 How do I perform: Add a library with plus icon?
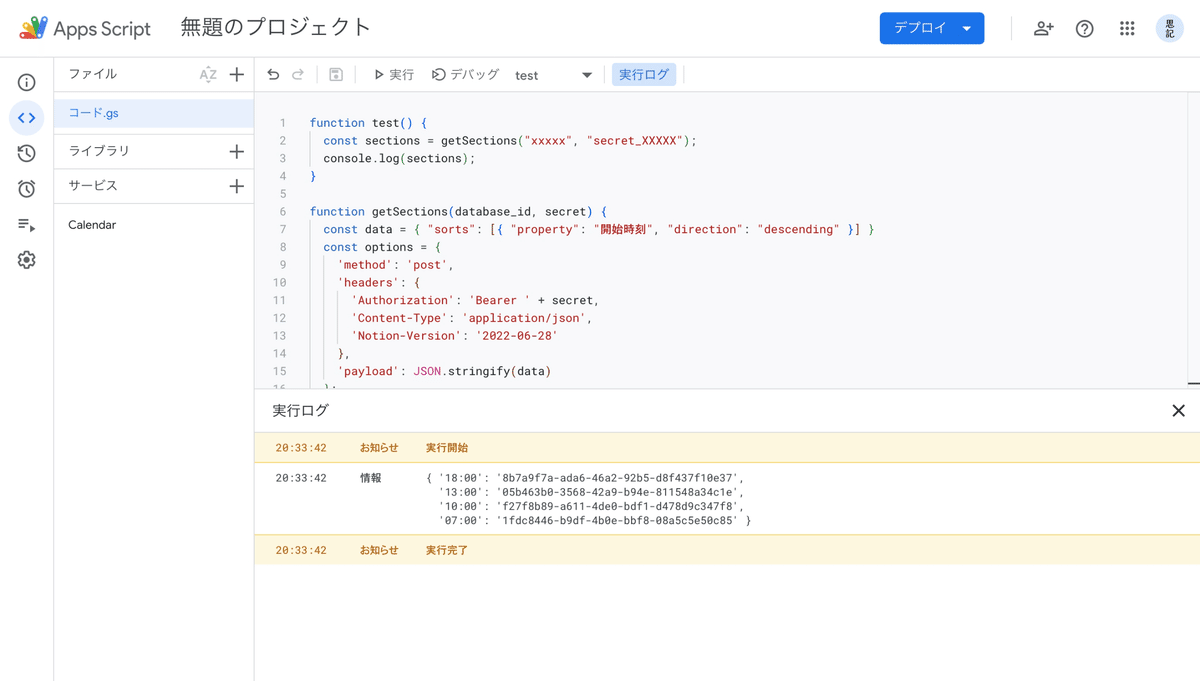point(237,151)
